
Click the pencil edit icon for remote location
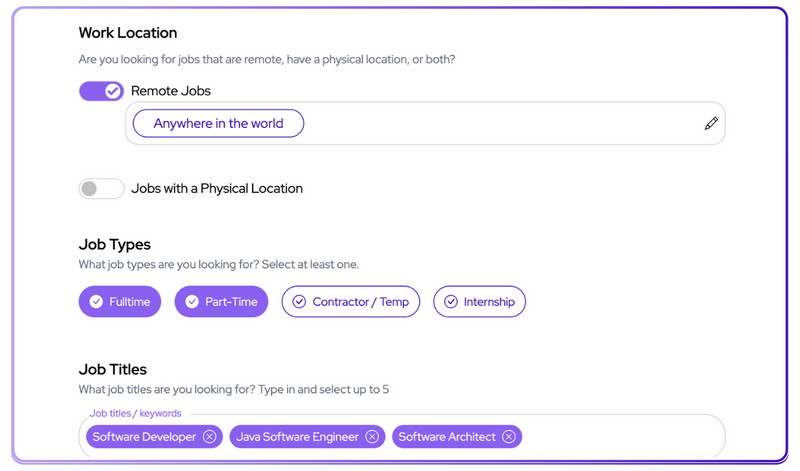(x=711, y=124)
